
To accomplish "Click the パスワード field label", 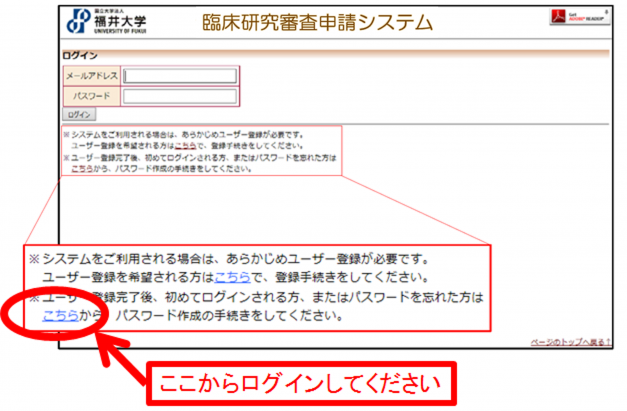I will [92, 96].
